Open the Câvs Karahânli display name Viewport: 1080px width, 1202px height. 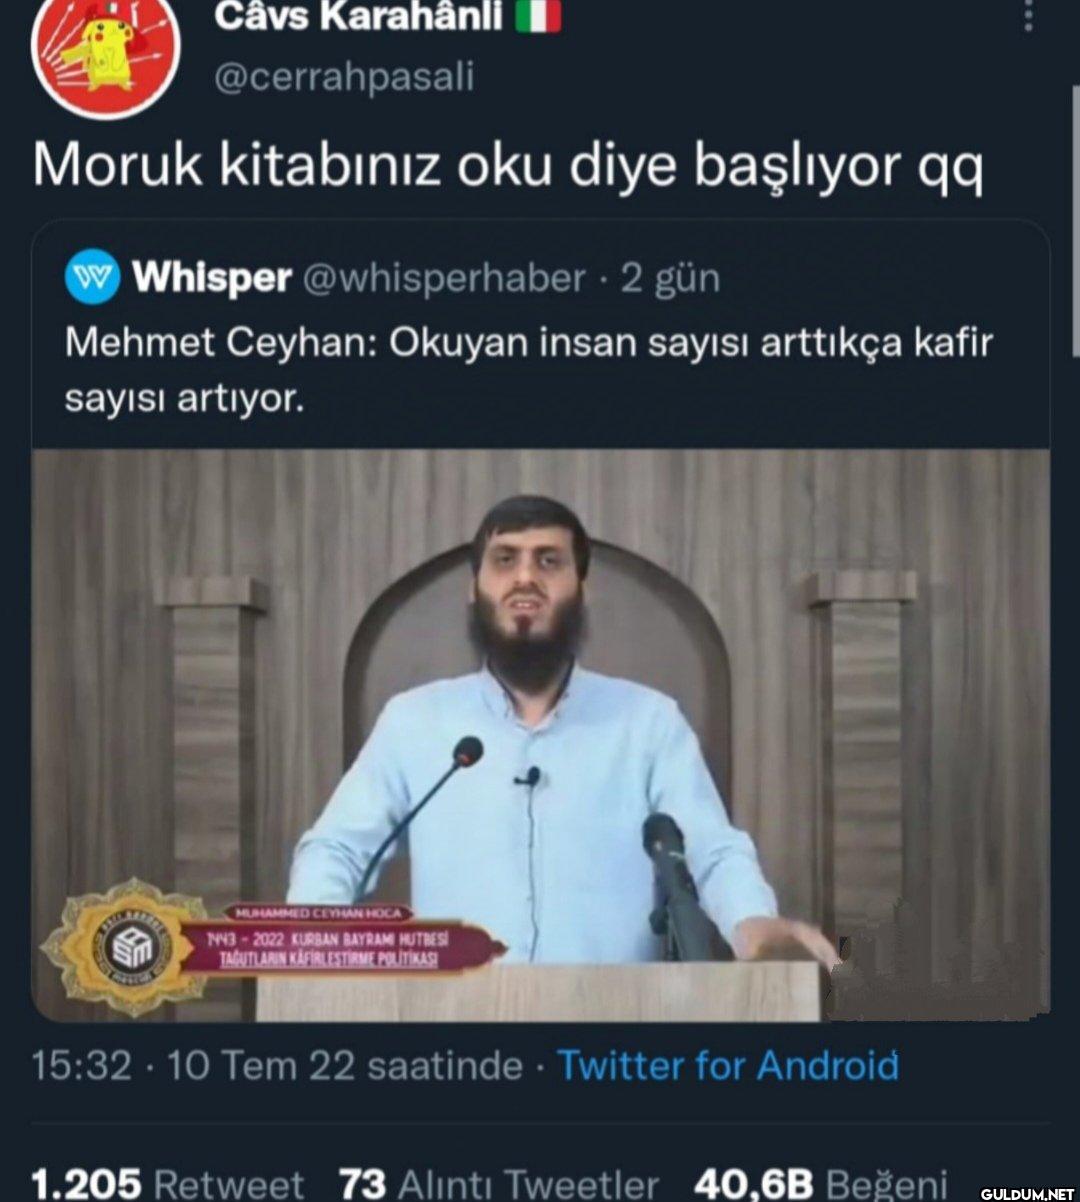tap(358, 15)
